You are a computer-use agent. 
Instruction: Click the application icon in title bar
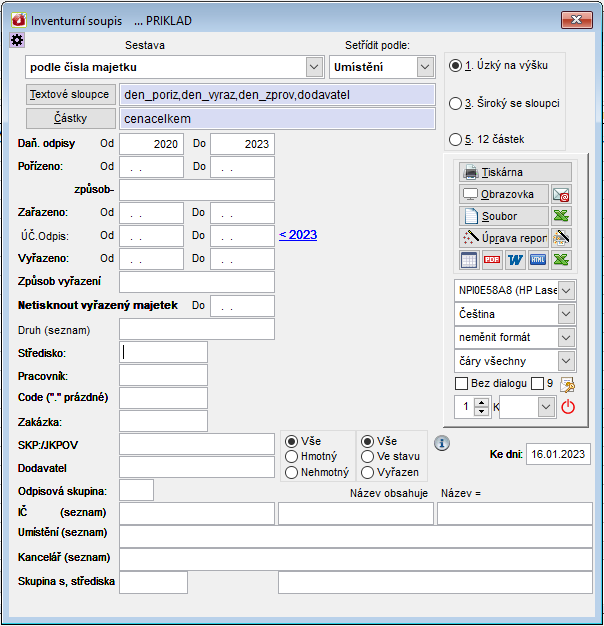[x=19, y=20]
